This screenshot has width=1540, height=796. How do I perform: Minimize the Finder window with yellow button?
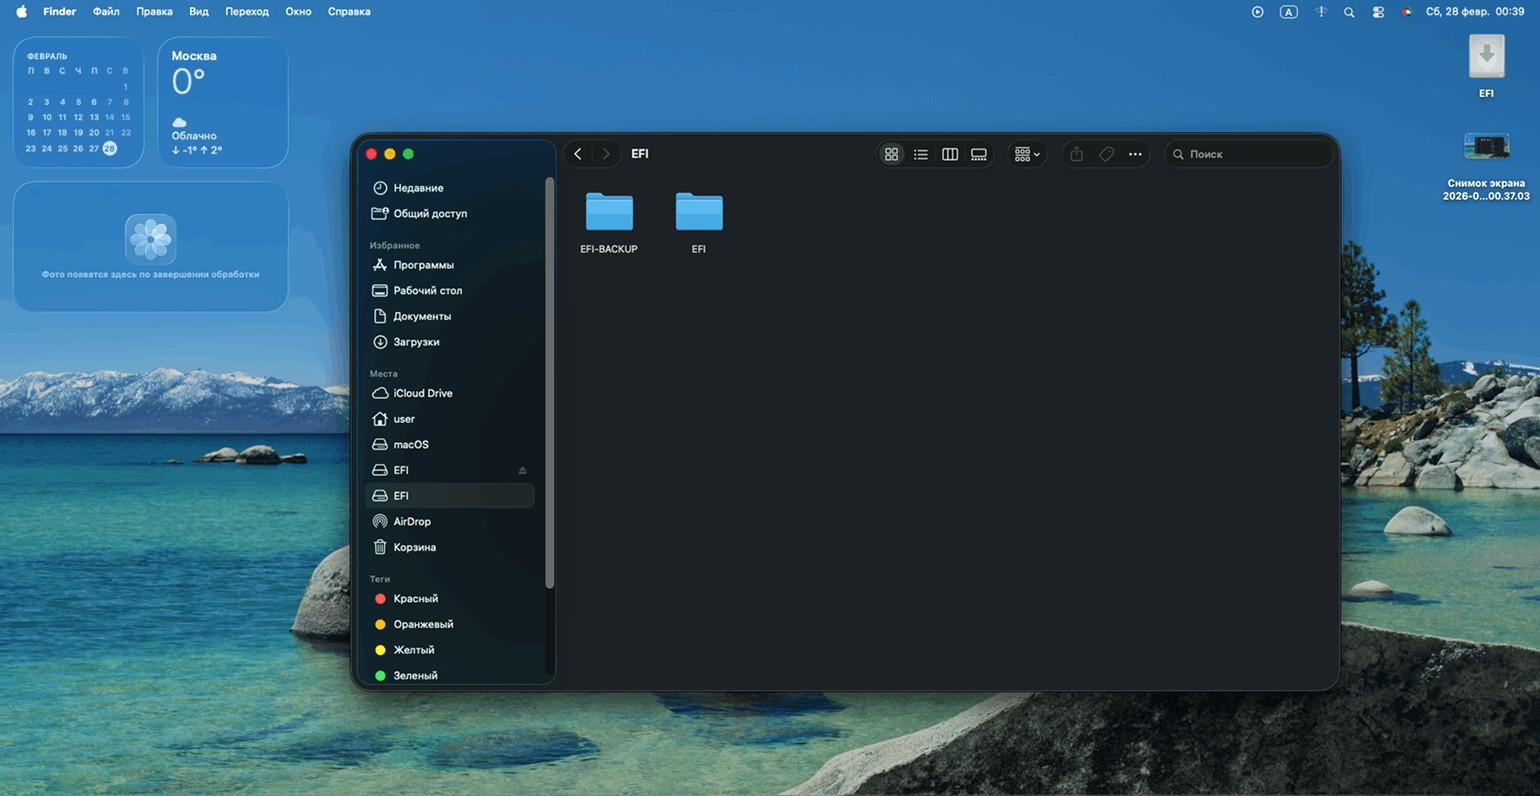(390, 154)
